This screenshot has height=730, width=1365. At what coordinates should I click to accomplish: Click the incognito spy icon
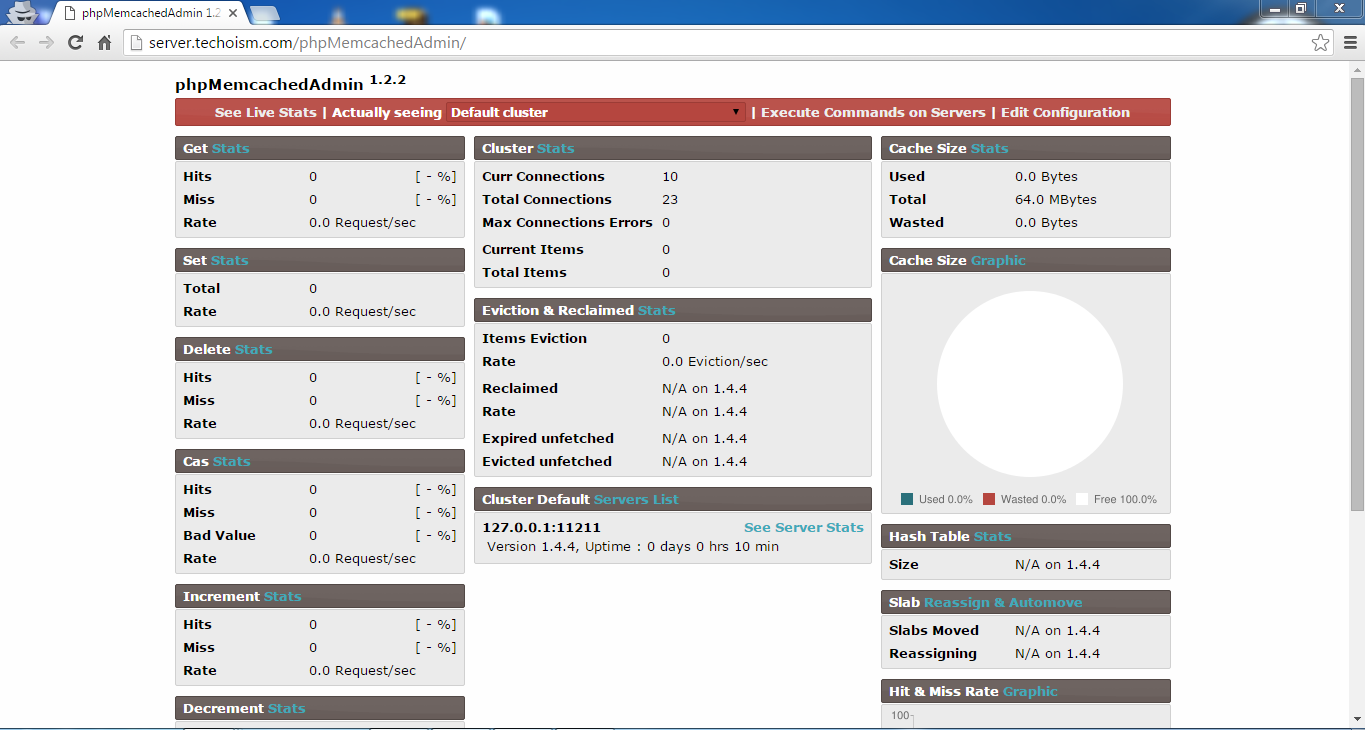pyautogui.click(x=22, y=13)
